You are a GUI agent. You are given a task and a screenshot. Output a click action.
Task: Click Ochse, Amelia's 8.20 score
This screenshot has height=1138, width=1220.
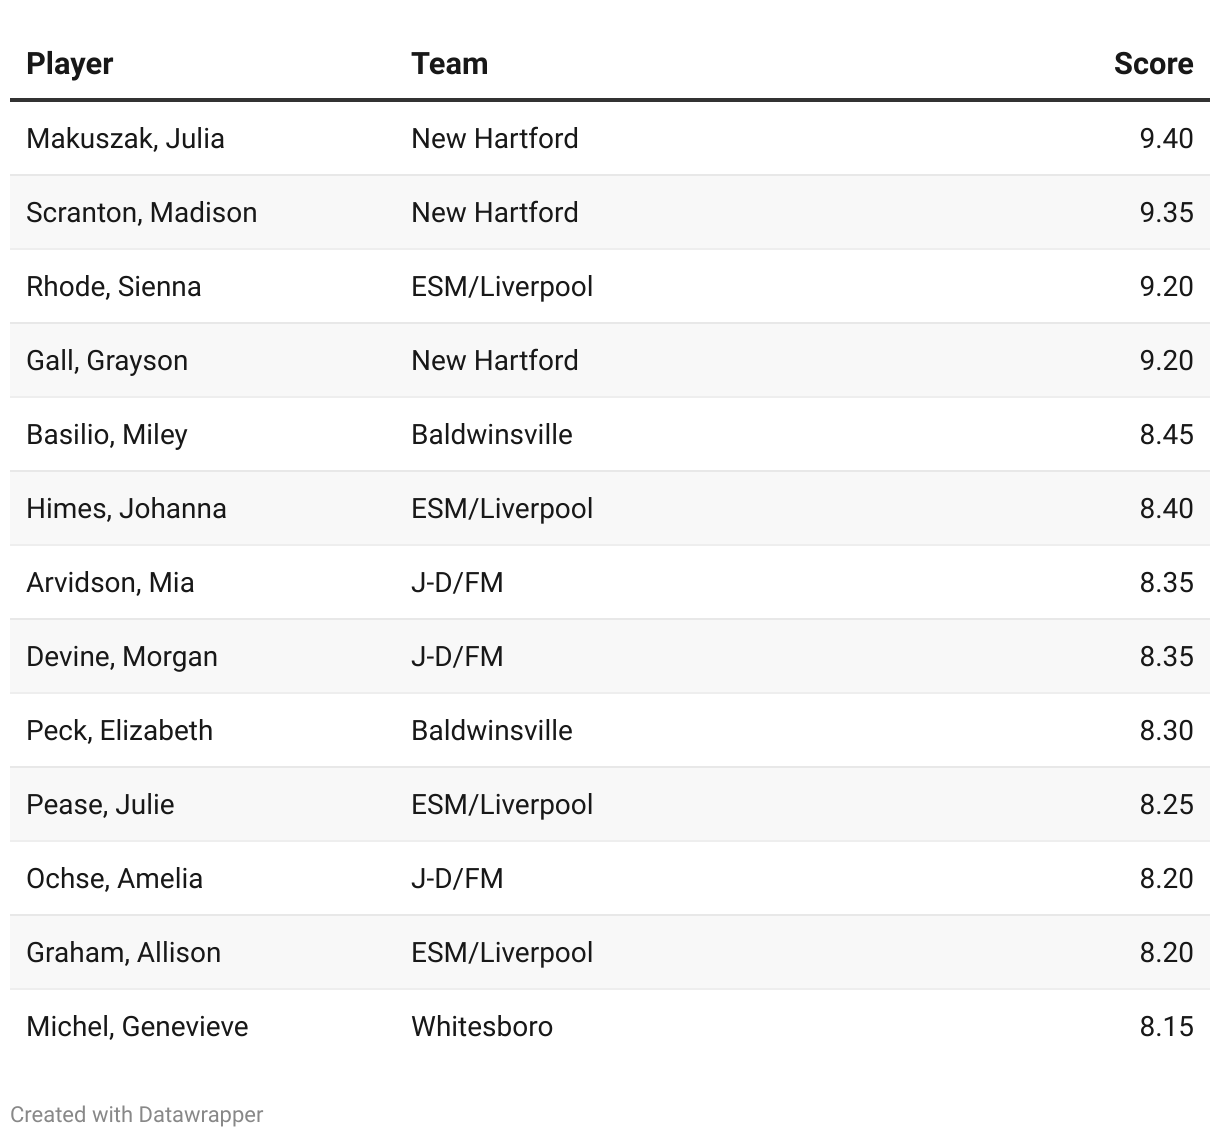coord(1166,878)
